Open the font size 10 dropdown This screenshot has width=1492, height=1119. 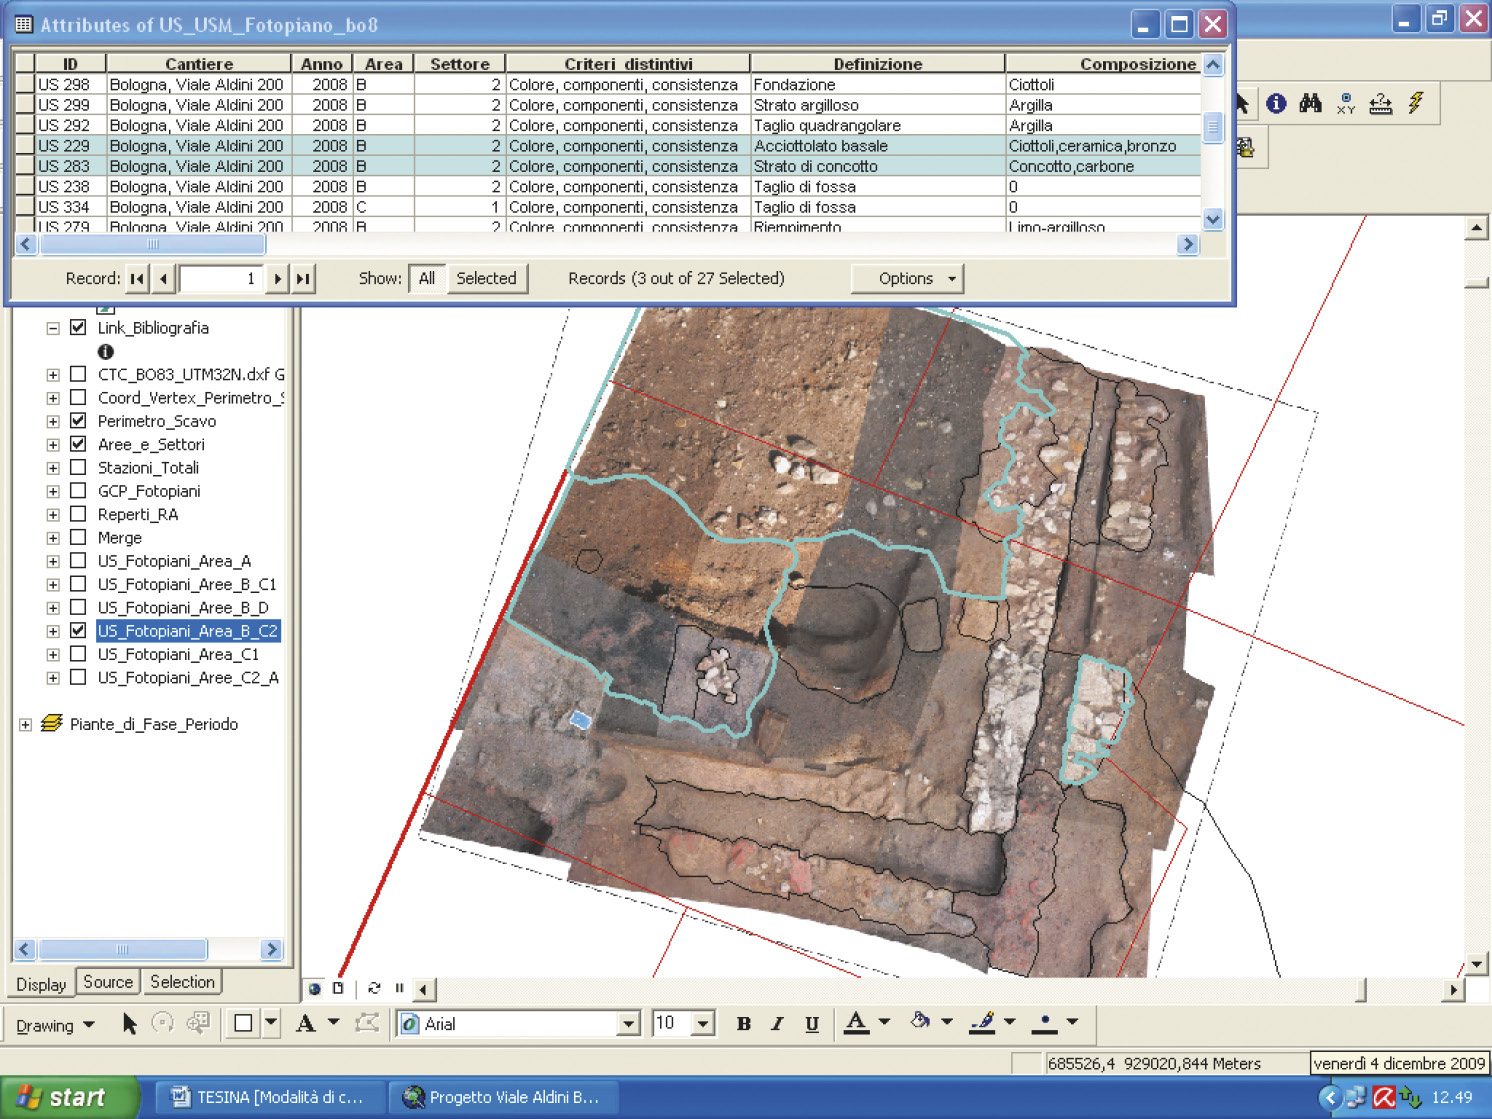pos(703,1024)
